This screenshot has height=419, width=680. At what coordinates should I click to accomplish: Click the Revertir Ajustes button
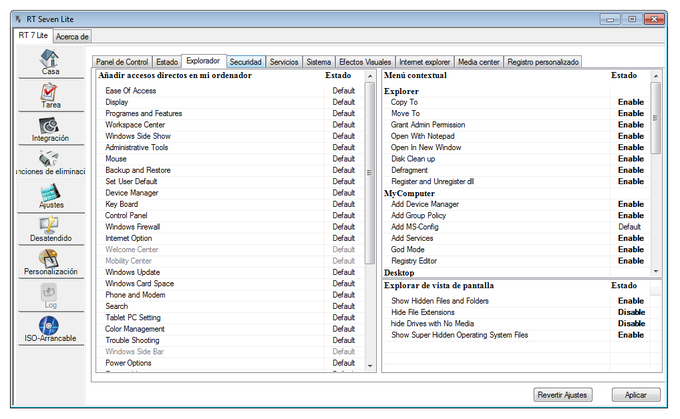(562, 395)
